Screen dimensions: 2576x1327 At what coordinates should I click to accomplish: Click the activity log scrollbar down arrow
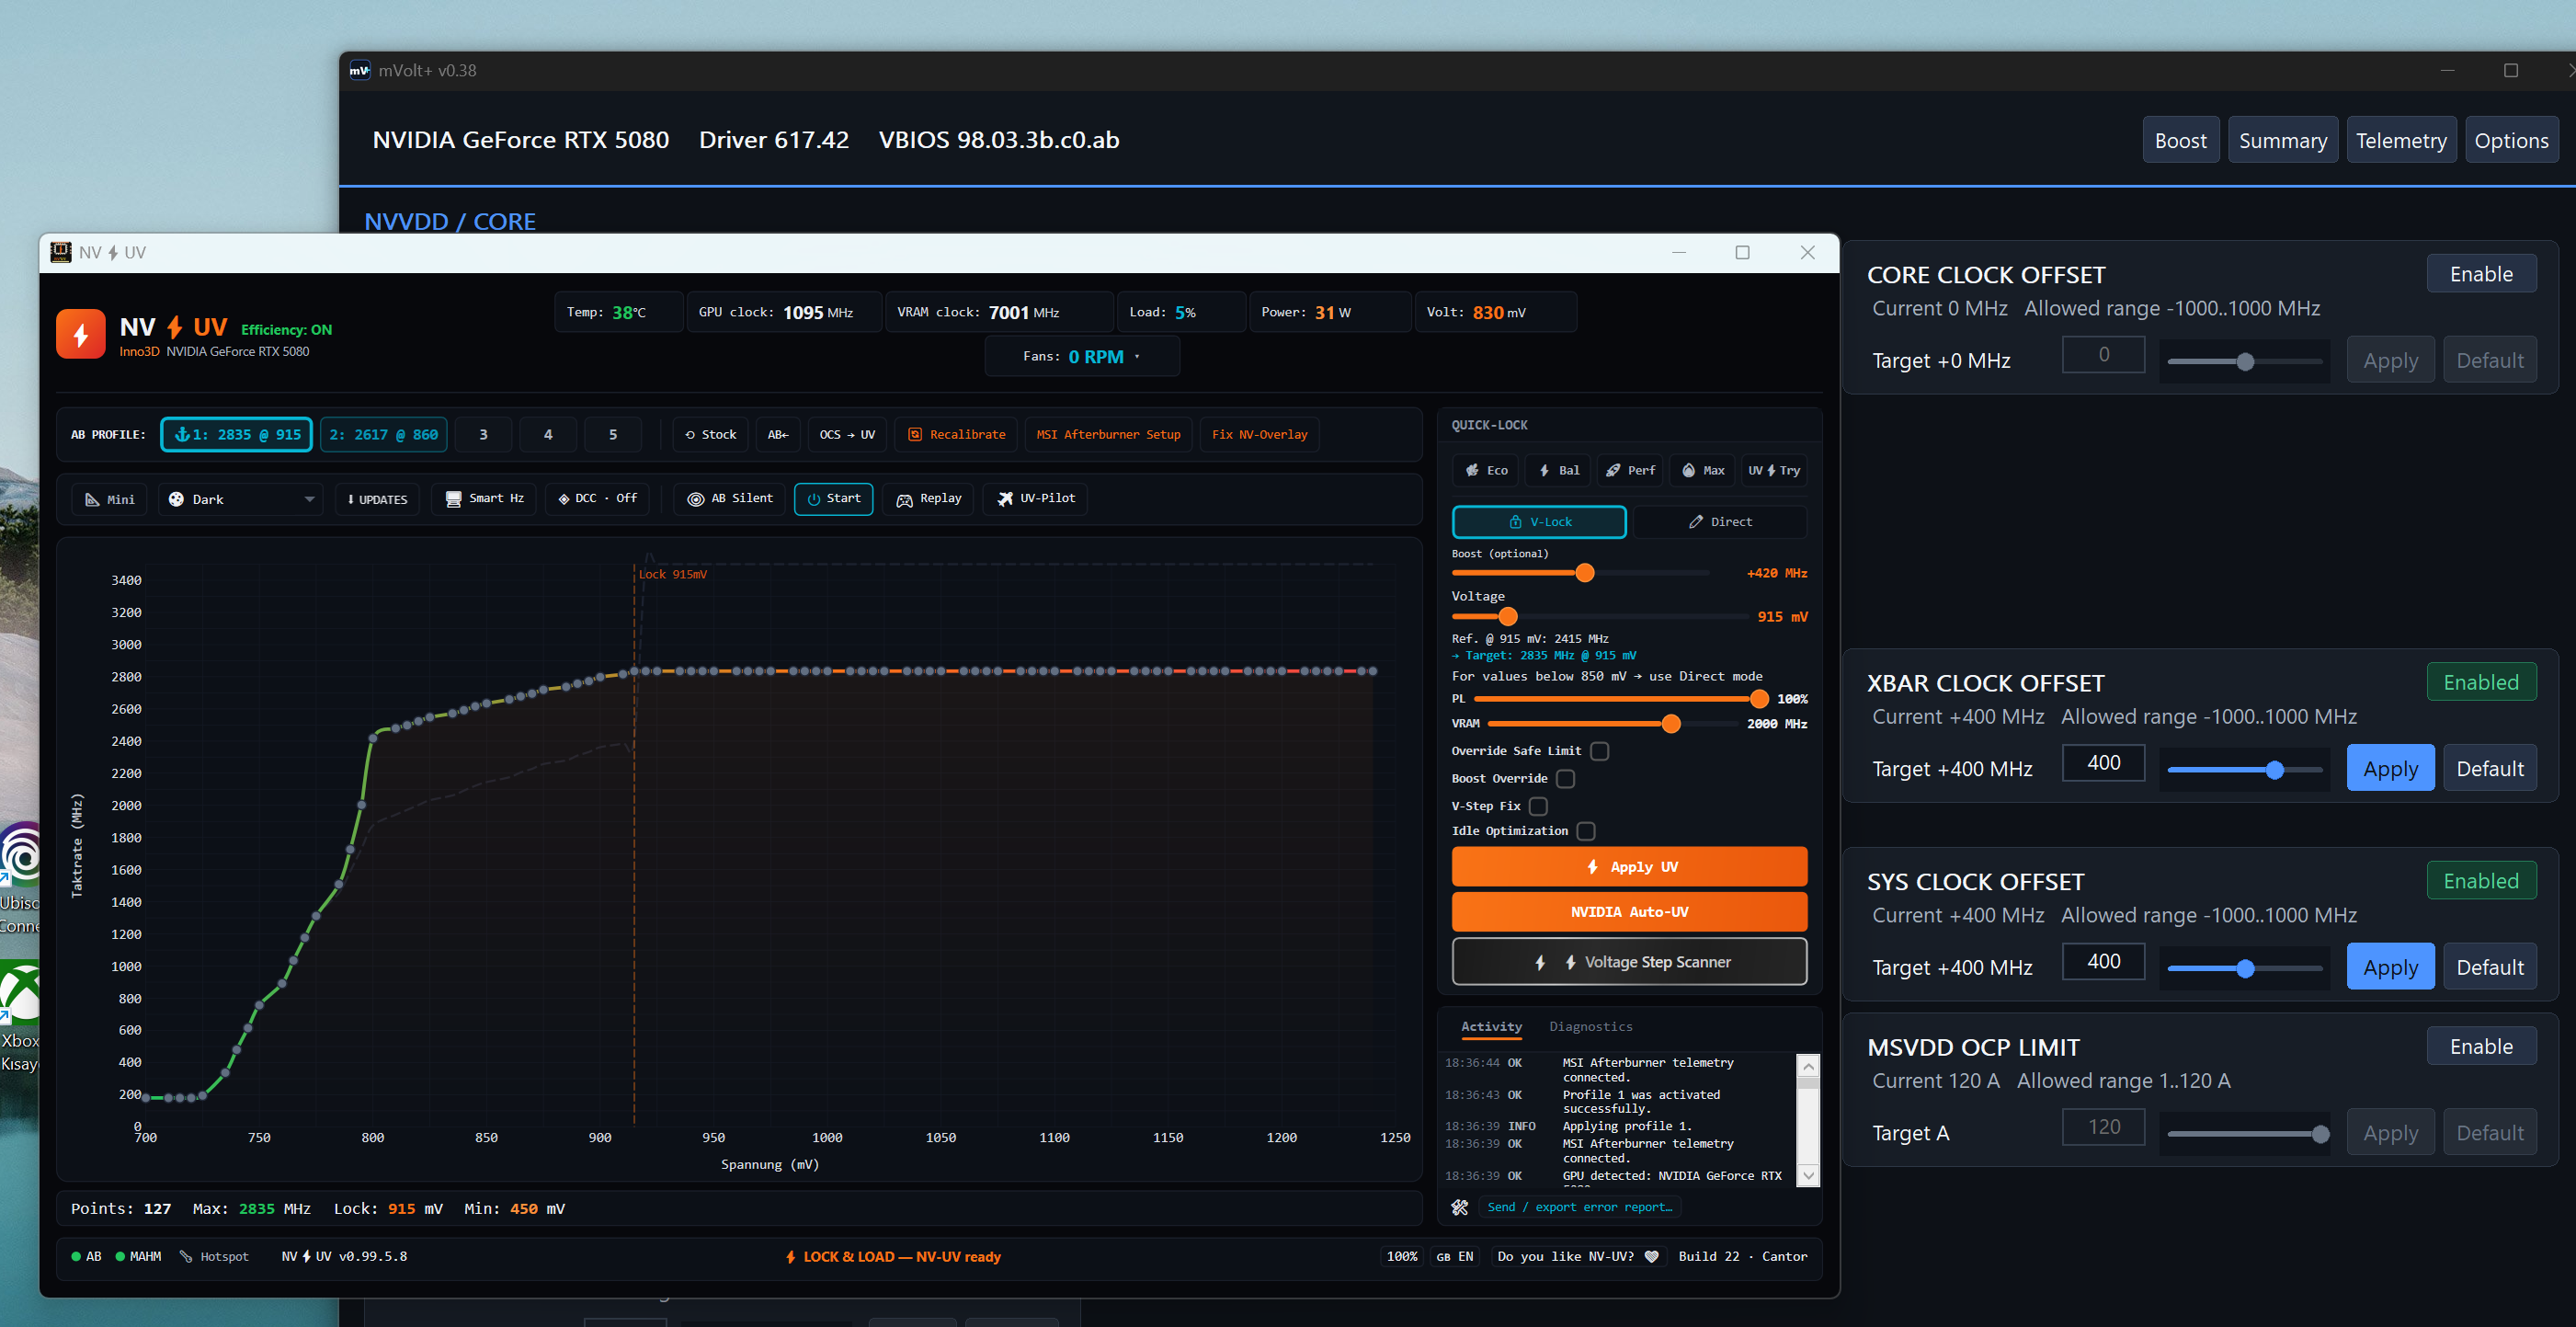pyautogui.click(x=1808, y=1176)
